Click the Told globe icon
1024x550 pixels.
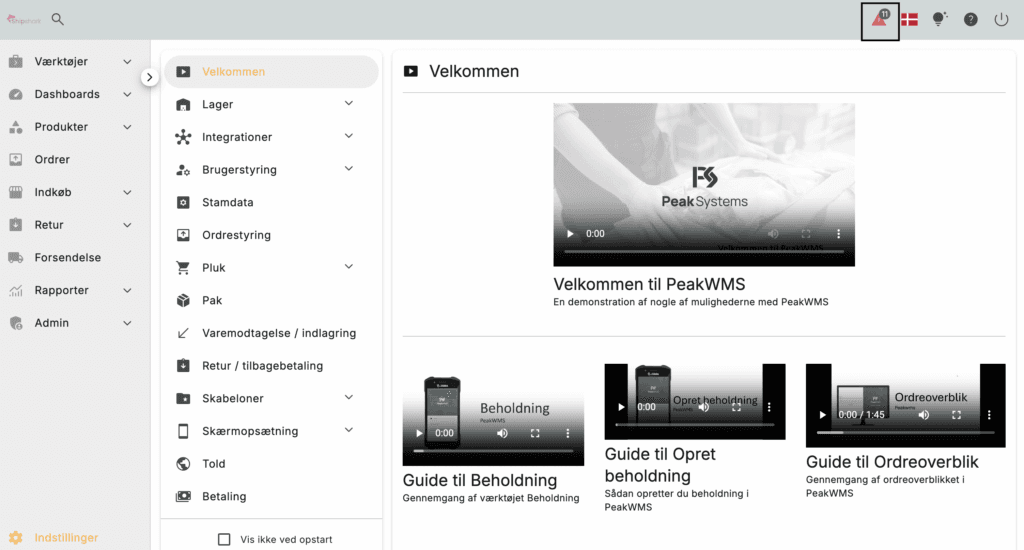[183, 464]
